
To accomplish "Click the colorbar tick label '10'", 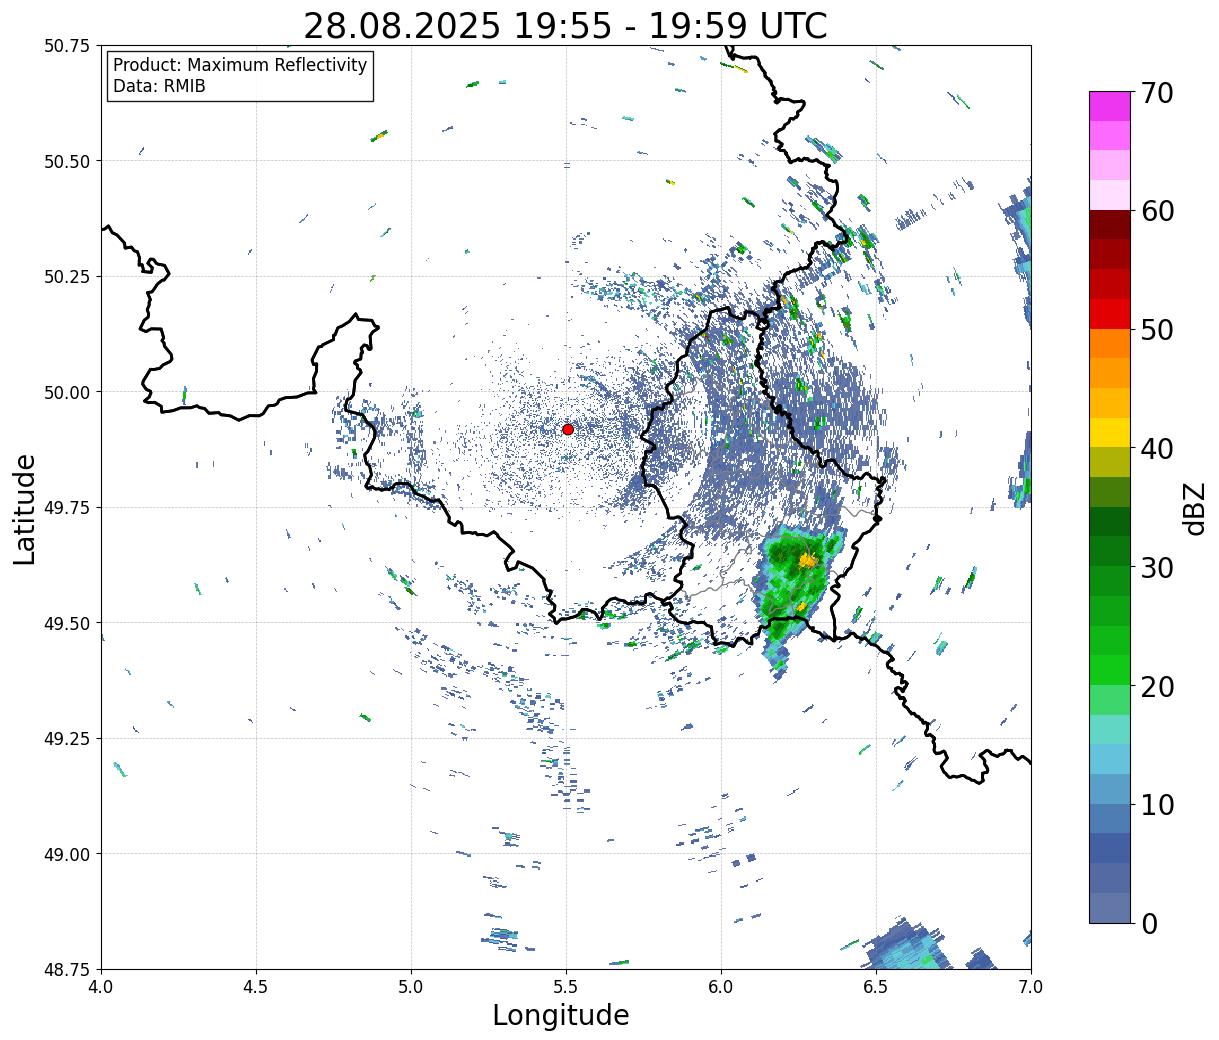I will [x=1156, y=804].
